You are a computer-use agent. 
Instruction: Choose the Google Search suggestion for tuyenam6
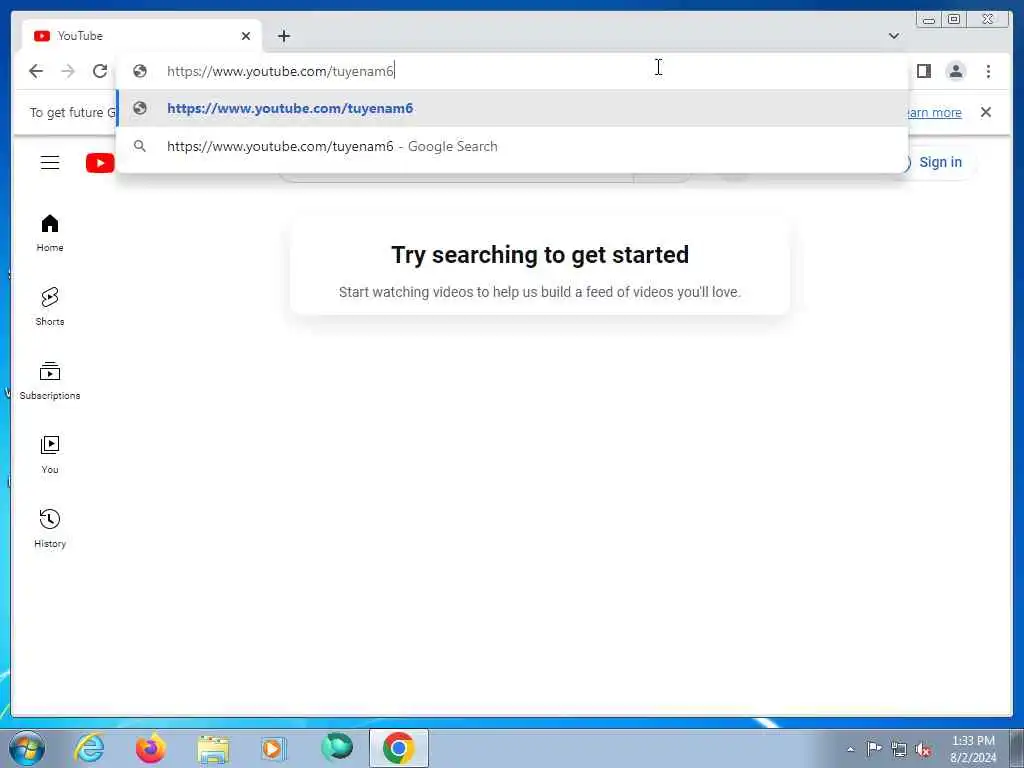512,146
